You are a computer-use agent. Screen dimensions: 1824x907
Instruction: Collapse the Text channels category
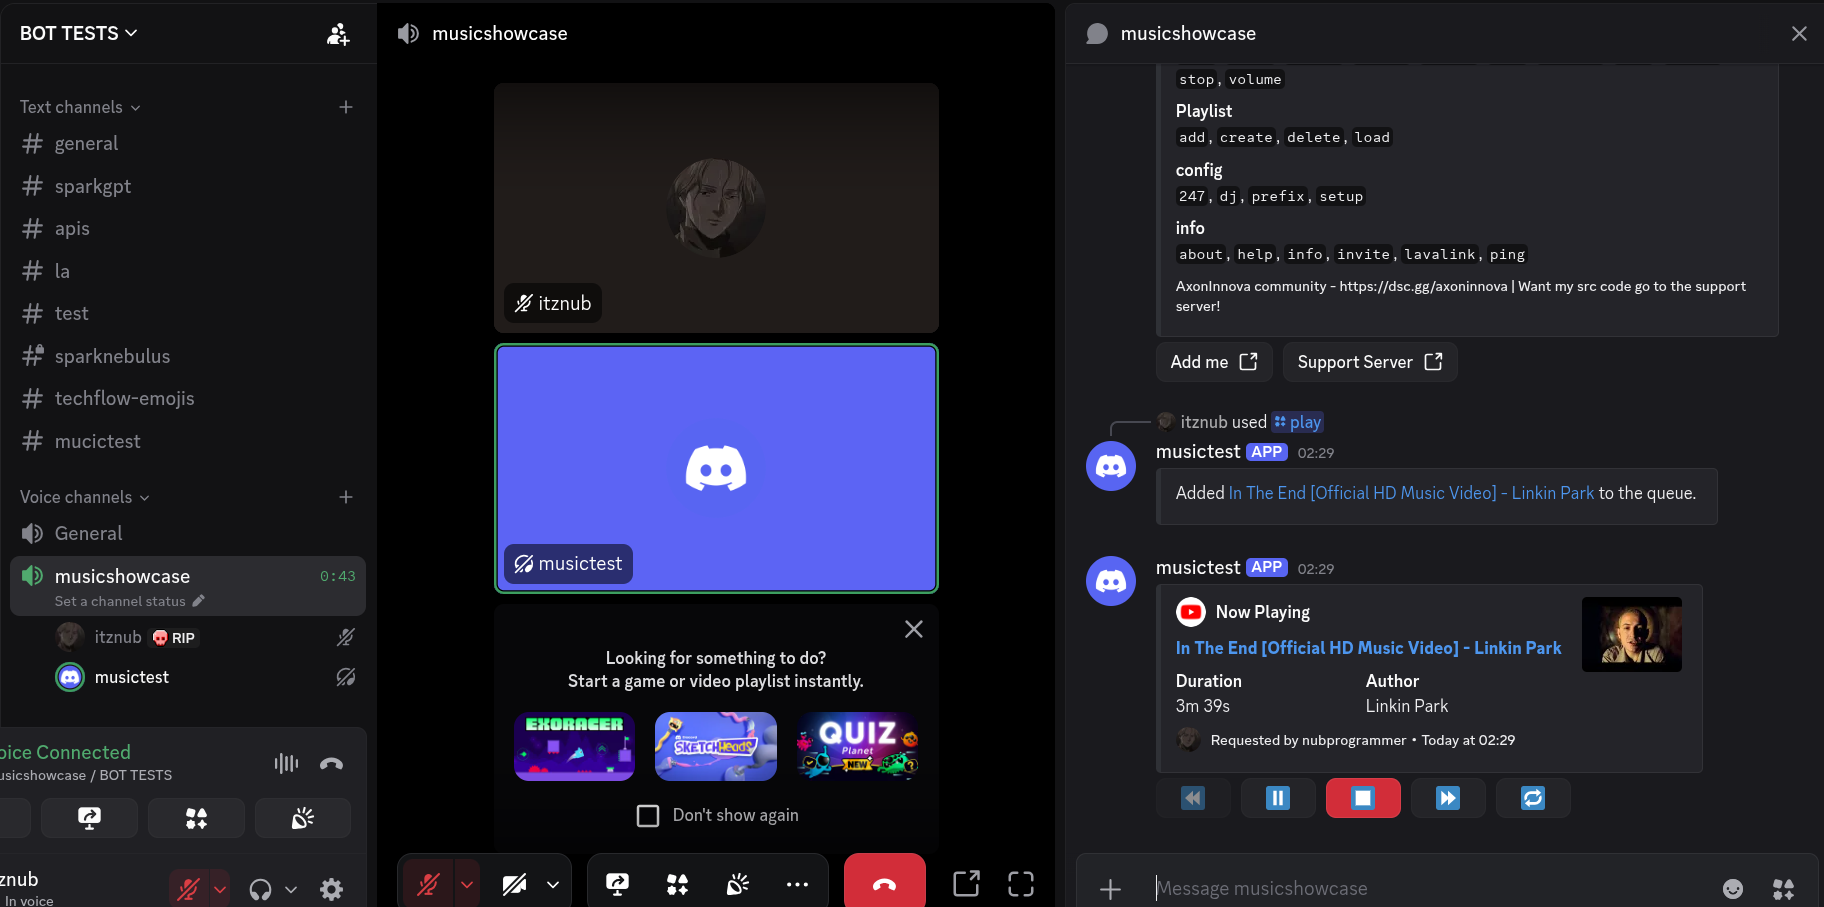pos(80,107)
